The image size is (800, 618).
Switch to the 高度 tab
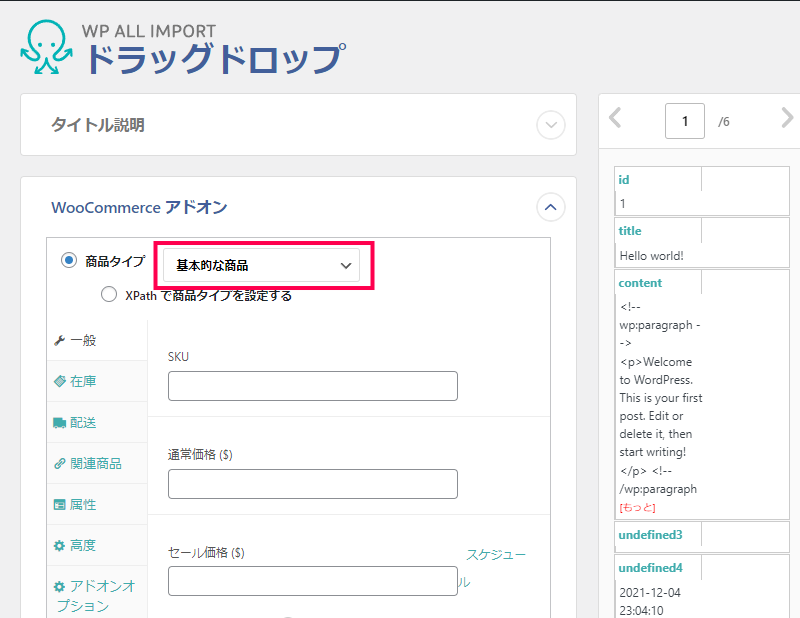(97, 546)
